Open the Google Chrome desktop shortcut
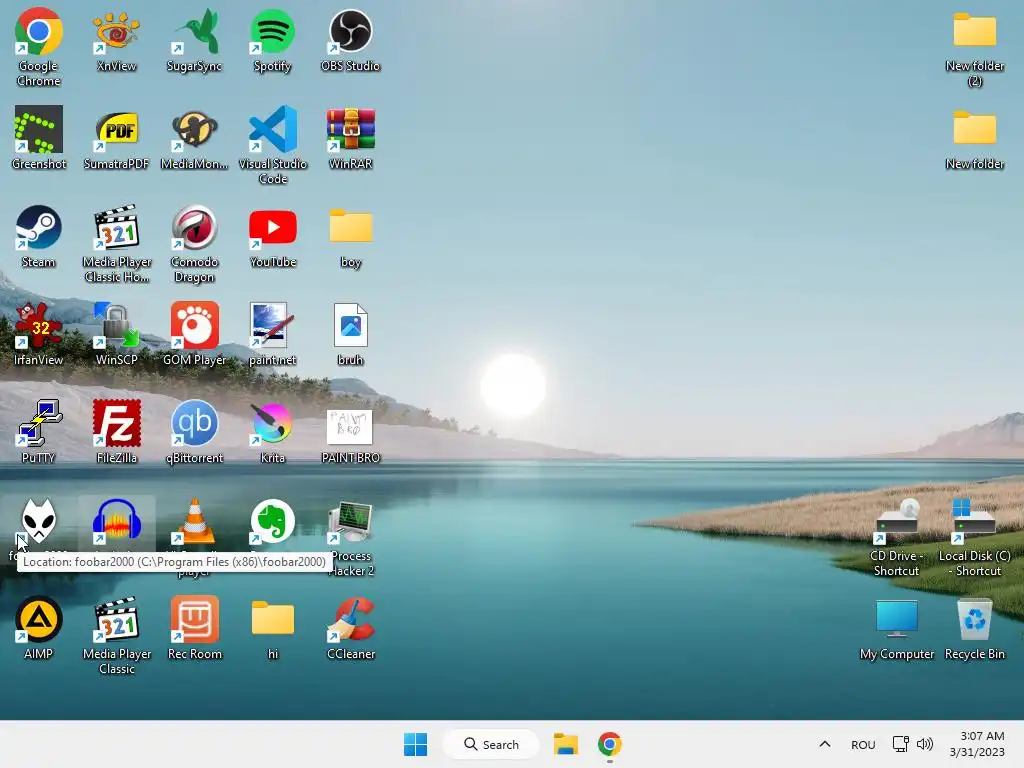 click(x=39, y=32)
